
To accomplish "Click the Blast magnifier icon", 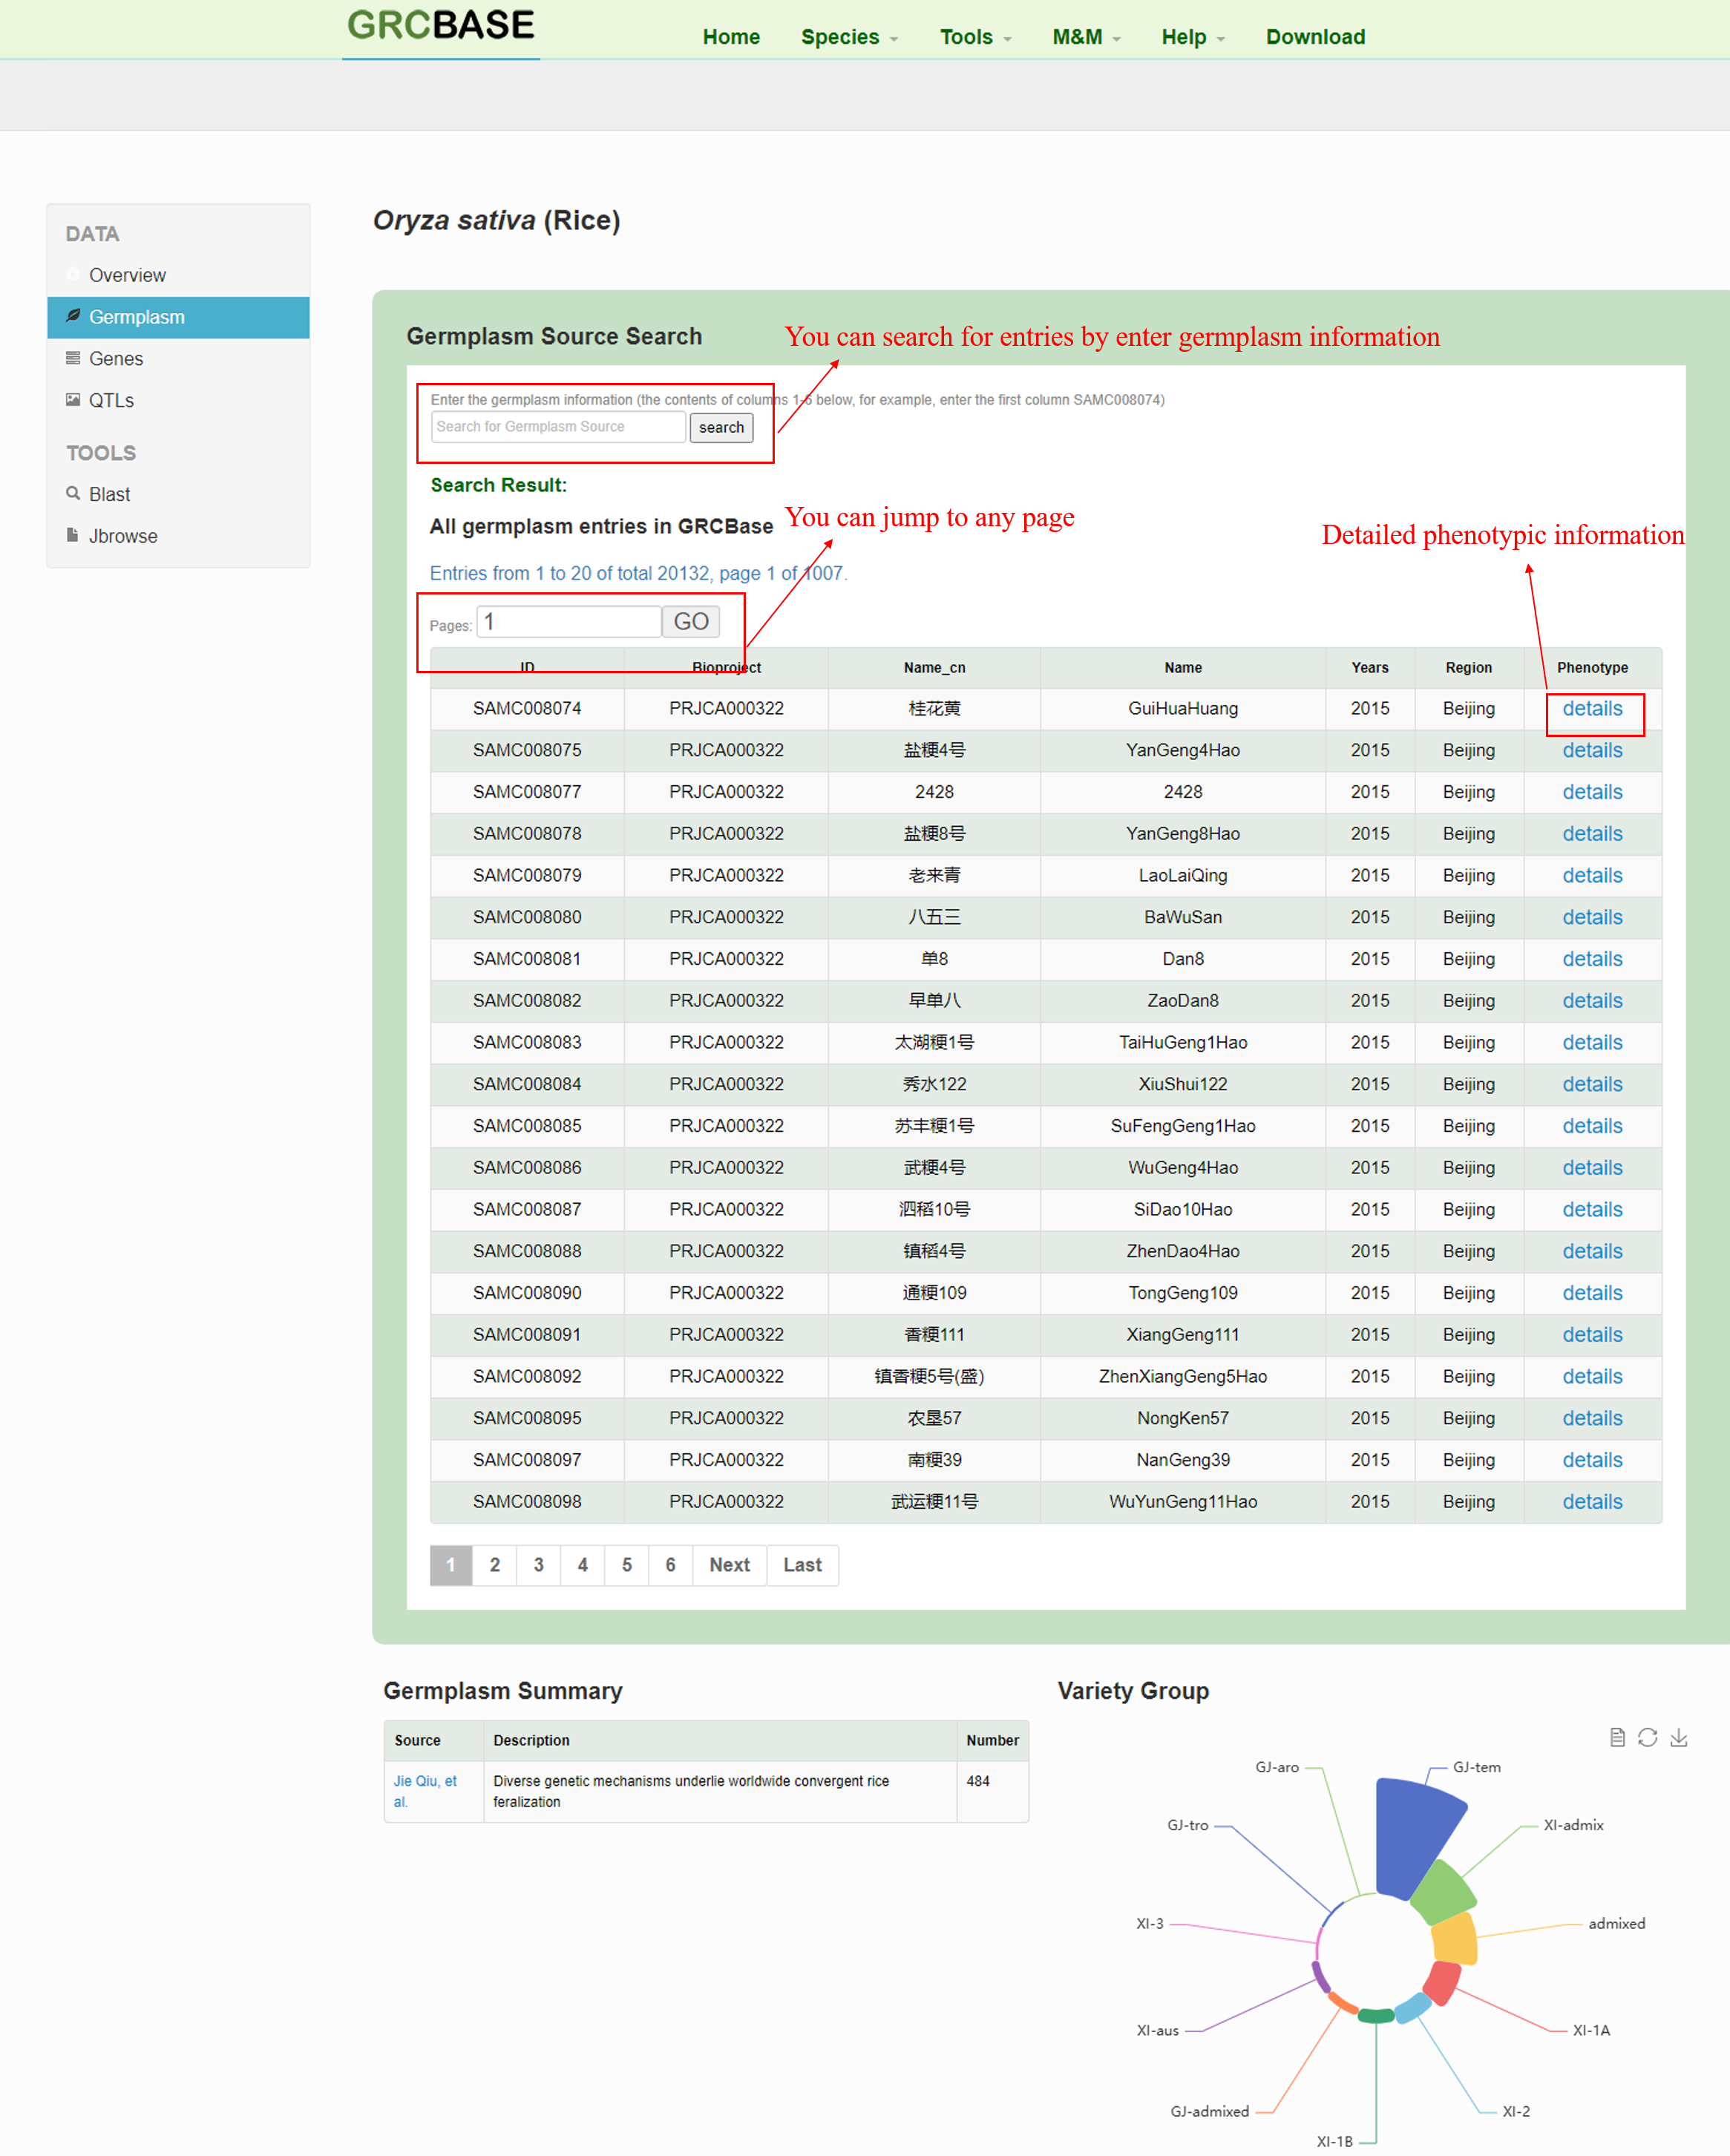I will pyautogui.click(x=73, y=493).
